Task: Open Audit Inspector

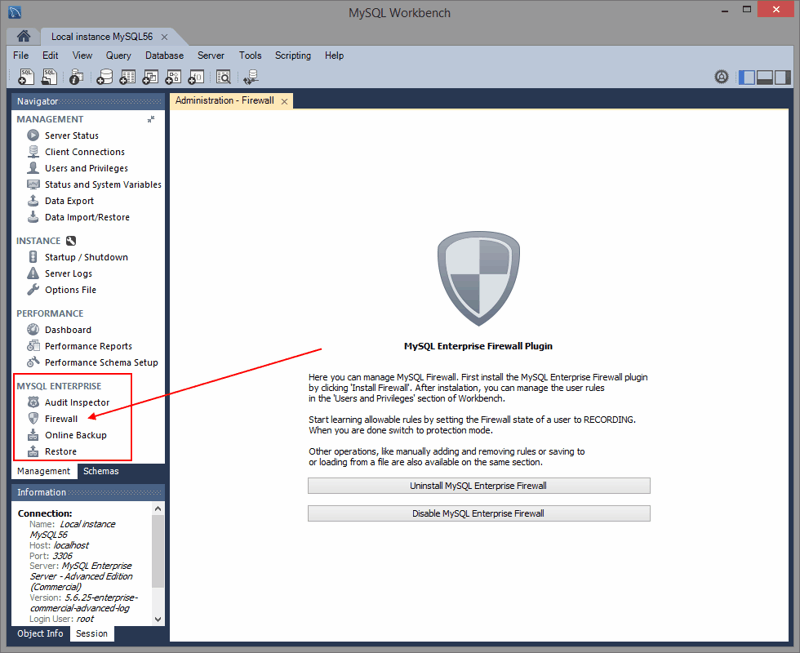Action: (77, 403)
